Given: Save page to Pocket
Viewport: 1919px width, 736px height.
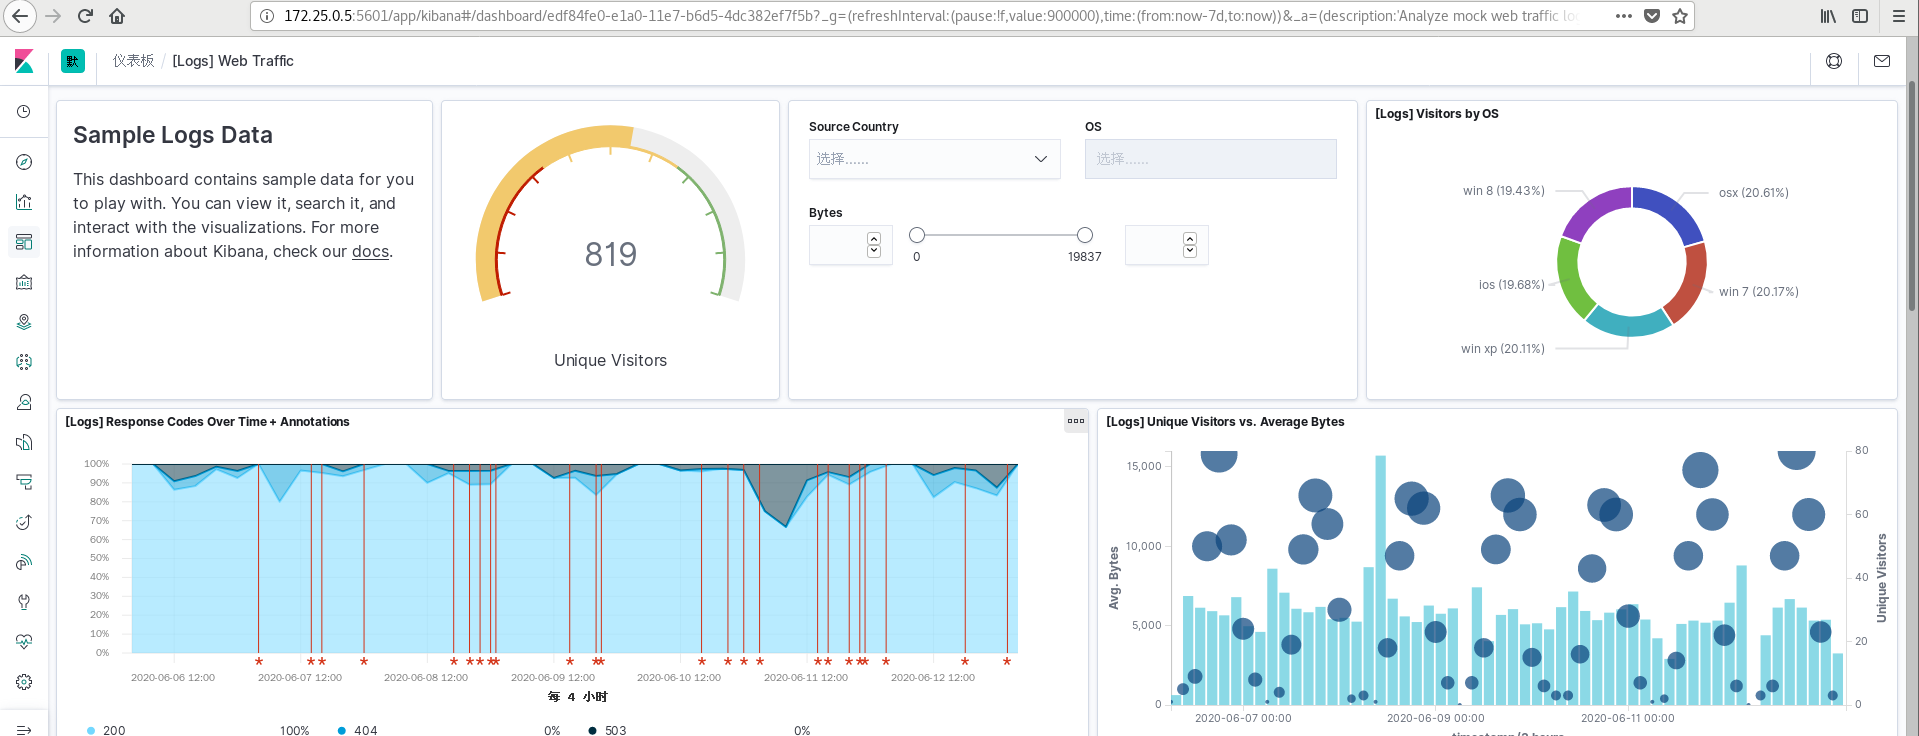Looking at the screenshot, I should pos(1652,16).
